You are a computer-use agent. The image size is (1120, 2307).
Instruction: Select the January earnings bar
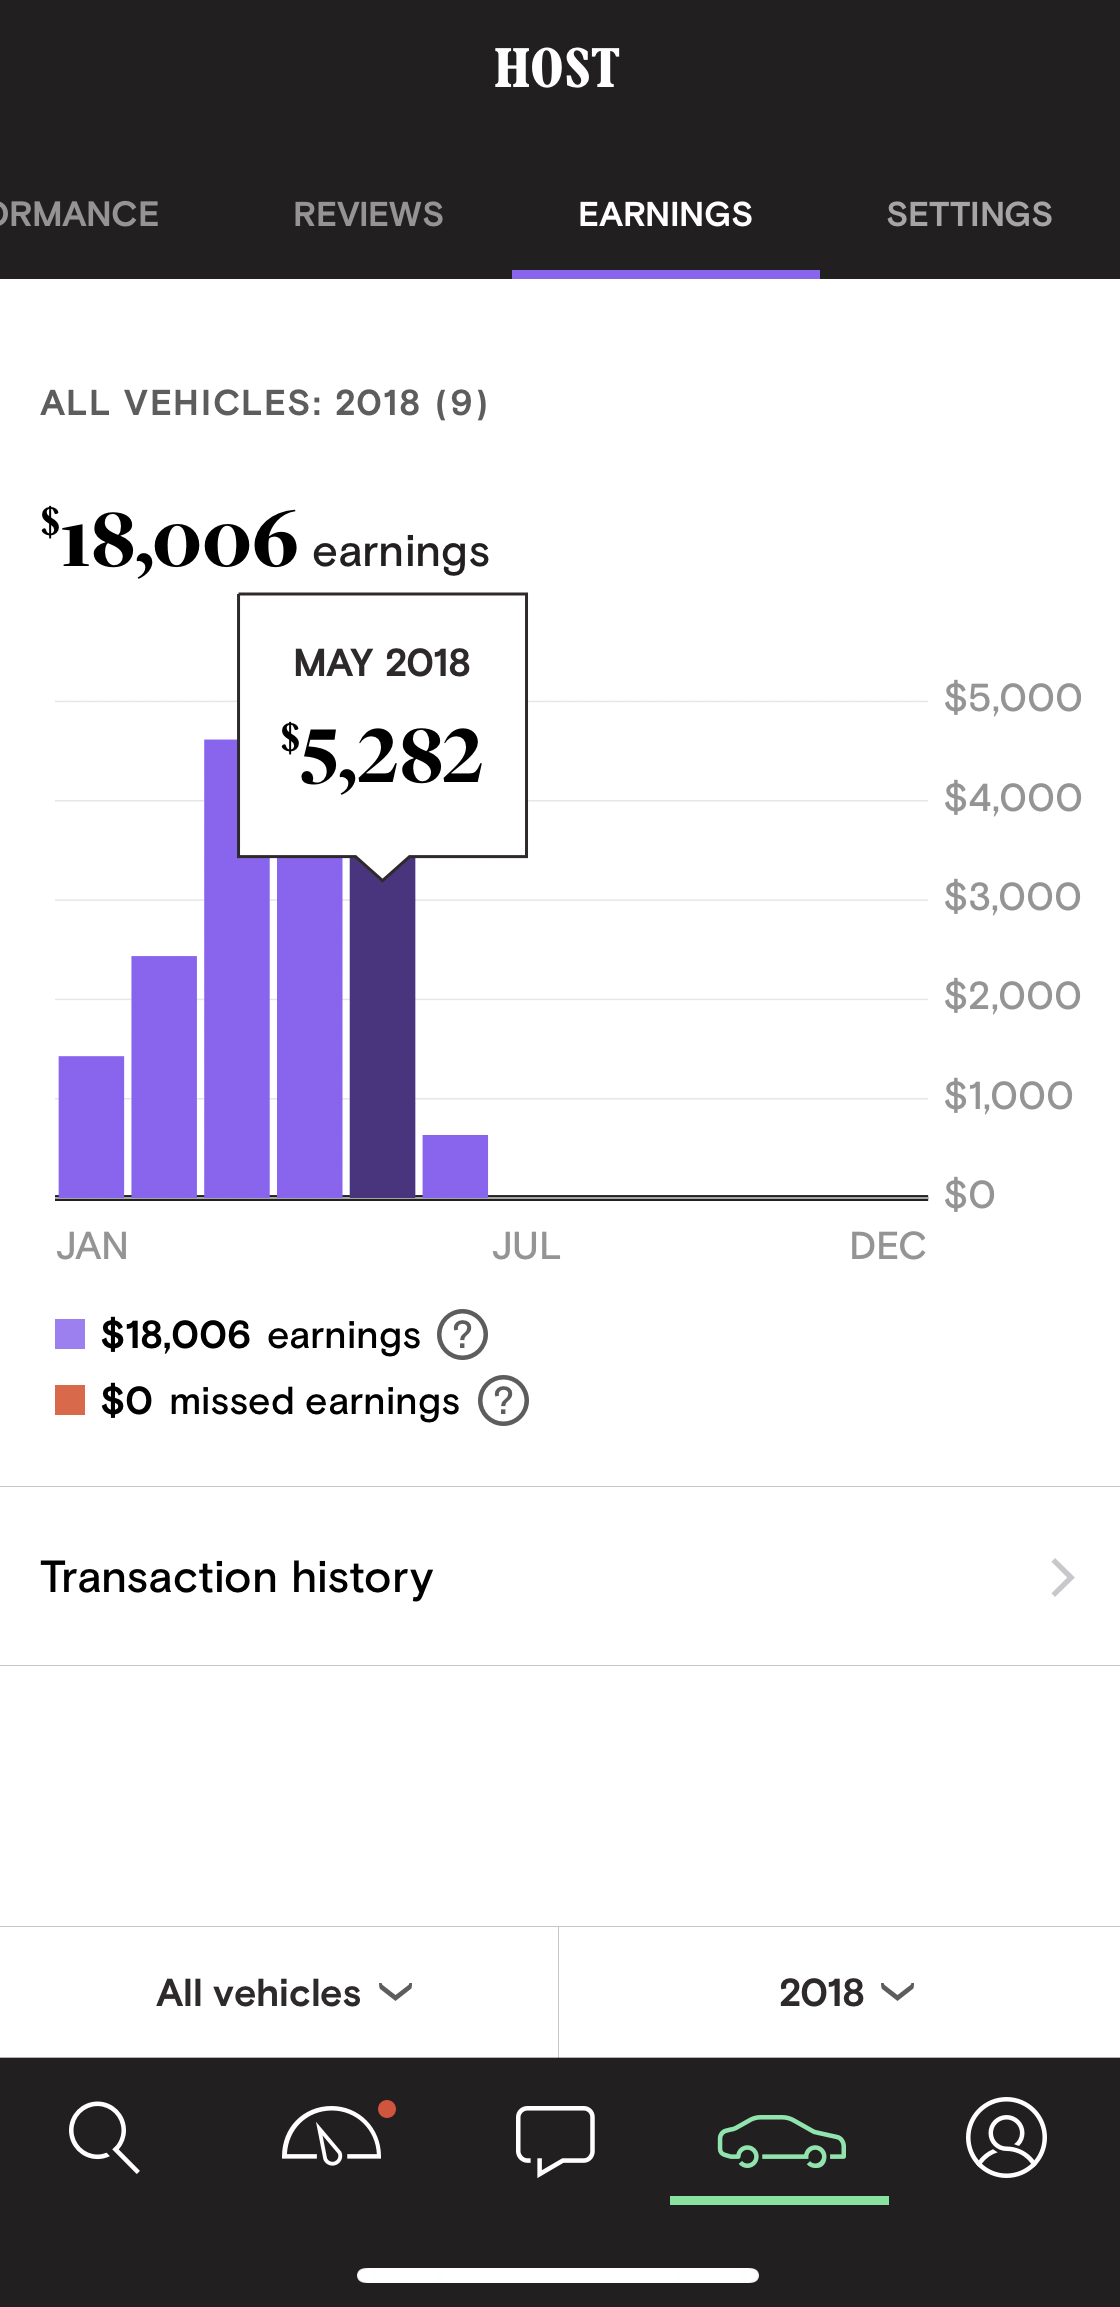[x=91, y=1126]
